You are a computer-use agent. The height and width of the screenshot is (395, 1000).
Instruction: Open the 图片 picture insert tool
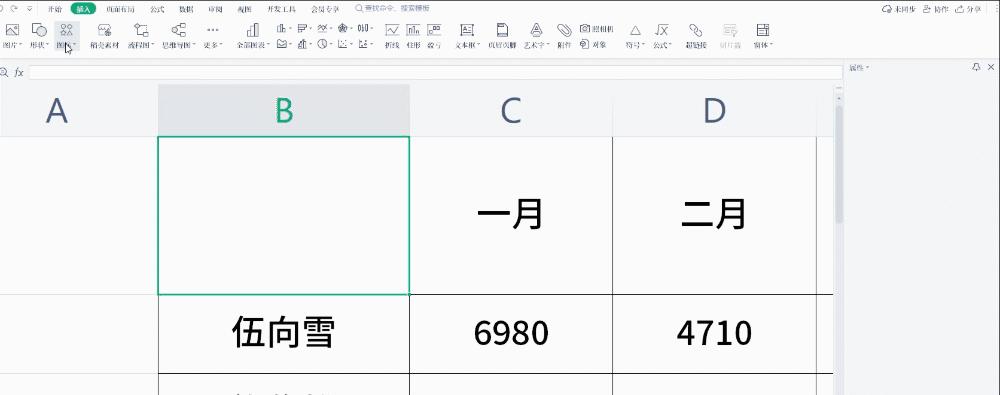click(12, 36)
